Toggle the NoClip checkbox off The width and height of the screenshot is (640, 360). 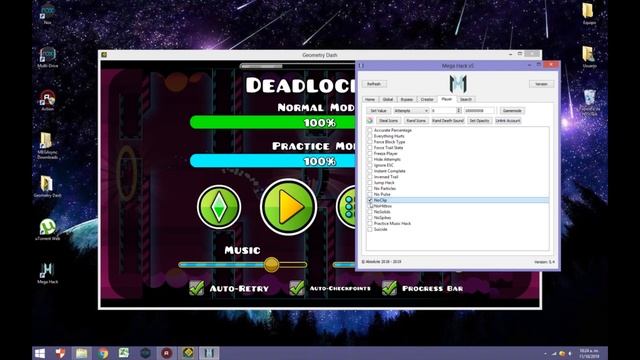coord(370,200)
